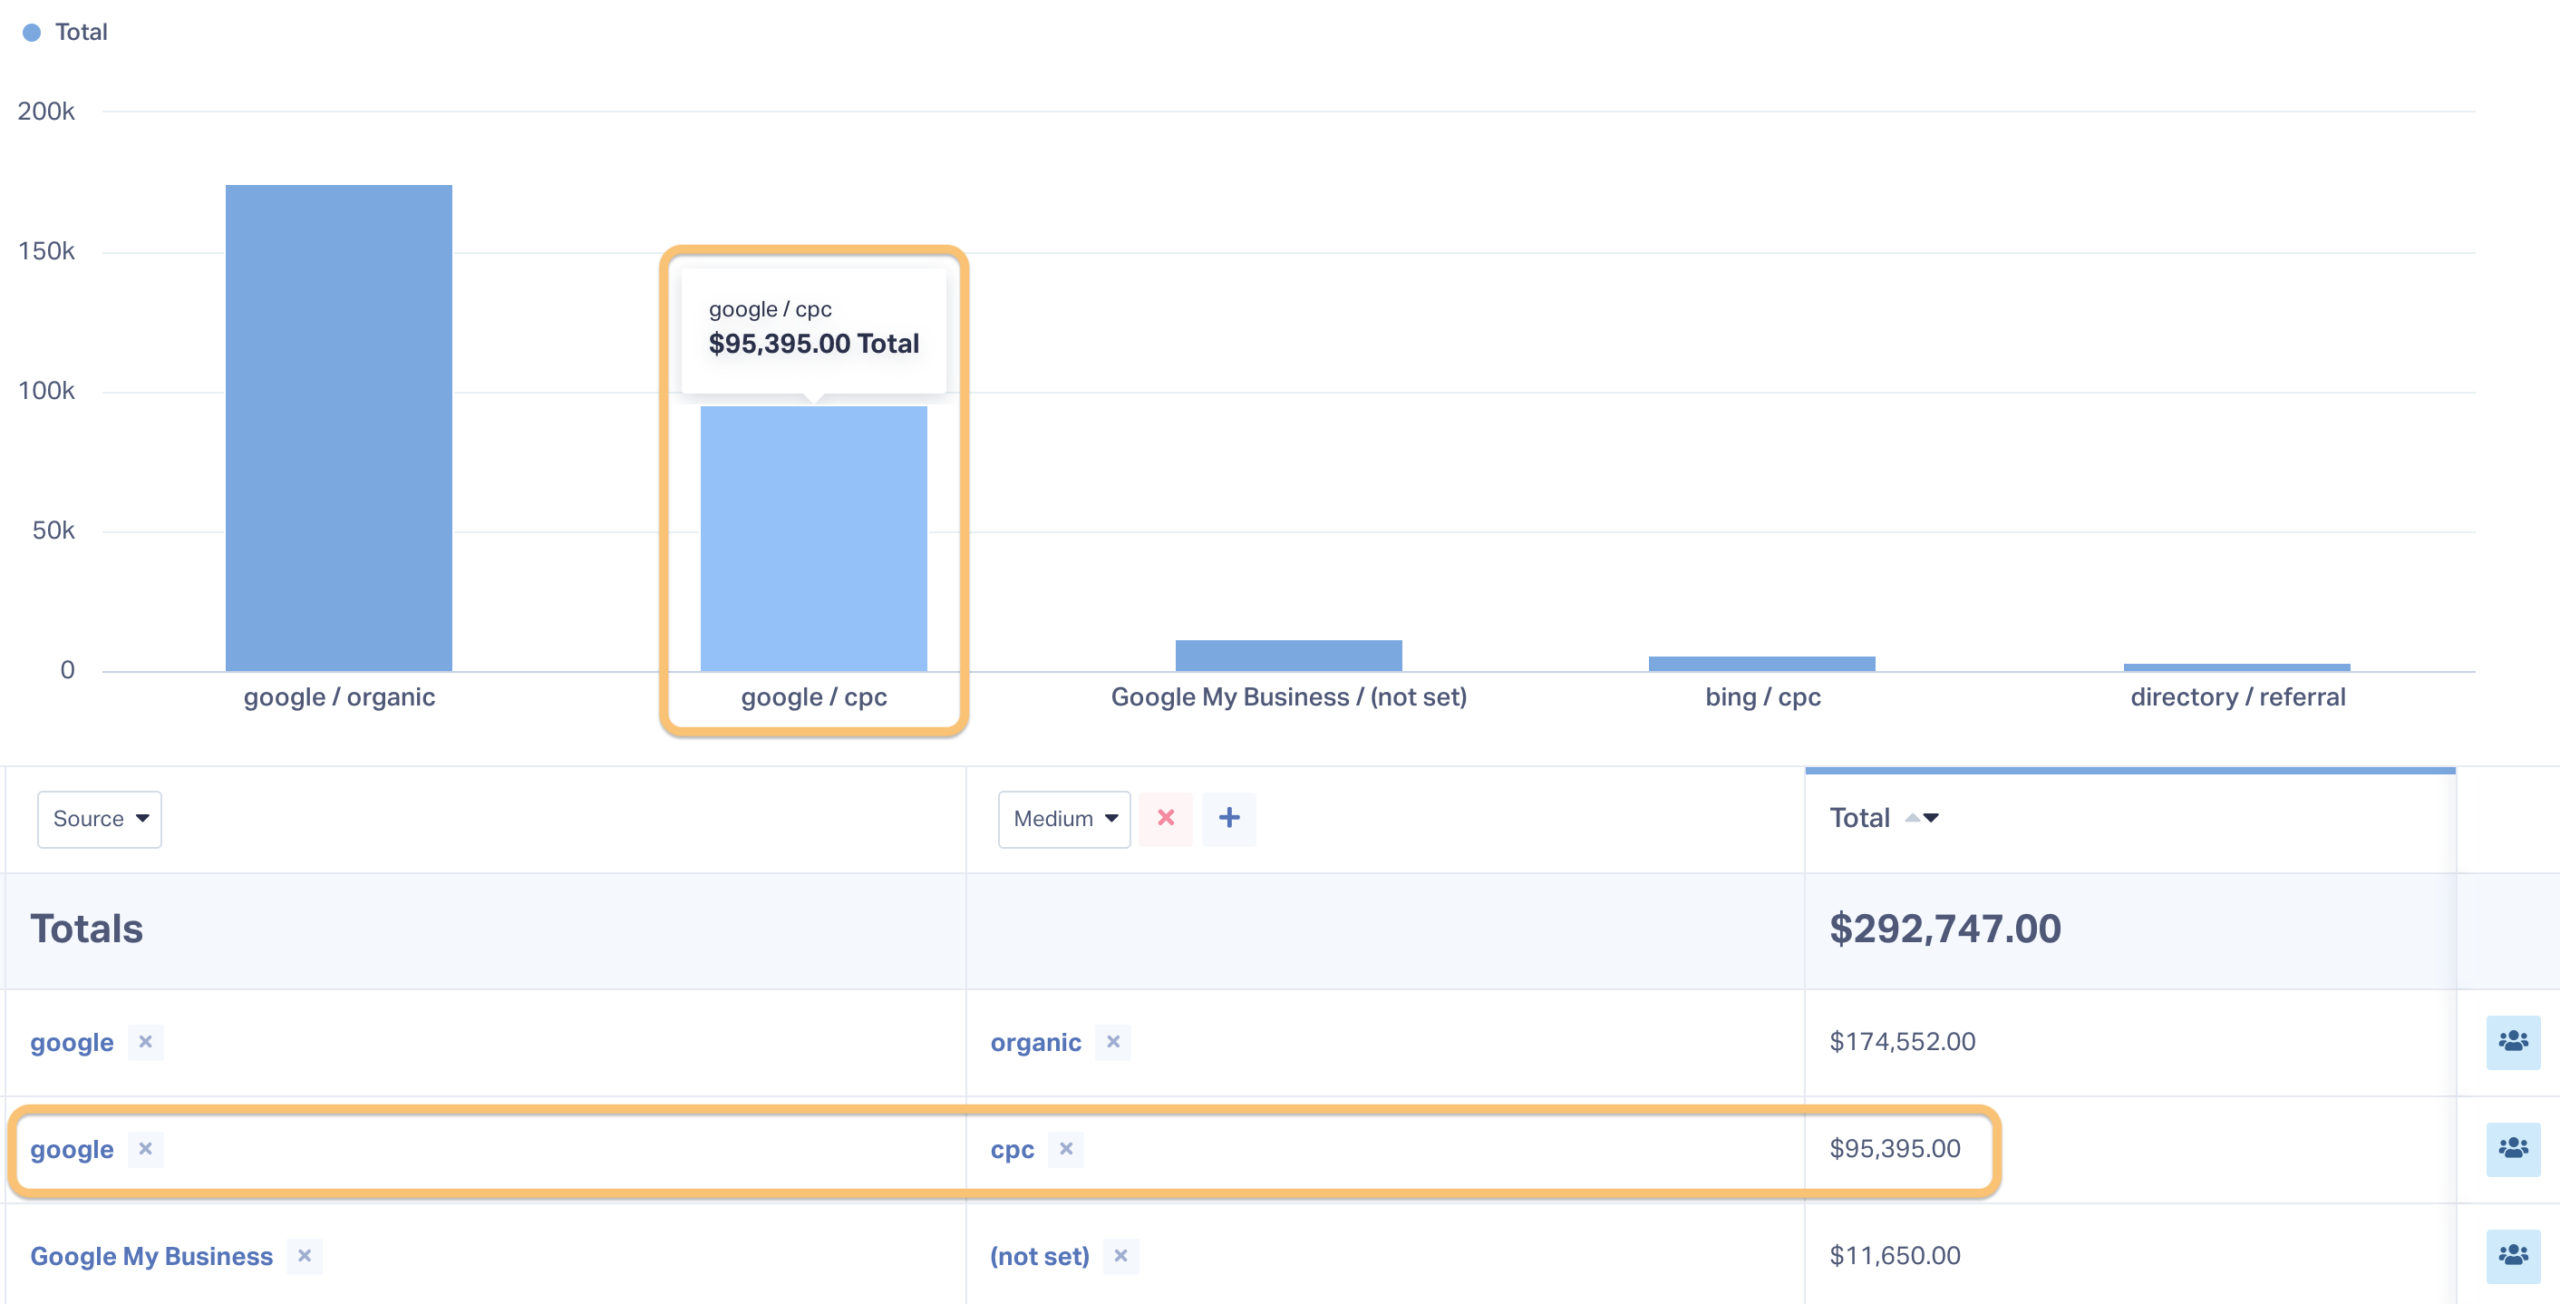
Task: Click the bing / cpc axis label
Action: (1763, 697)
